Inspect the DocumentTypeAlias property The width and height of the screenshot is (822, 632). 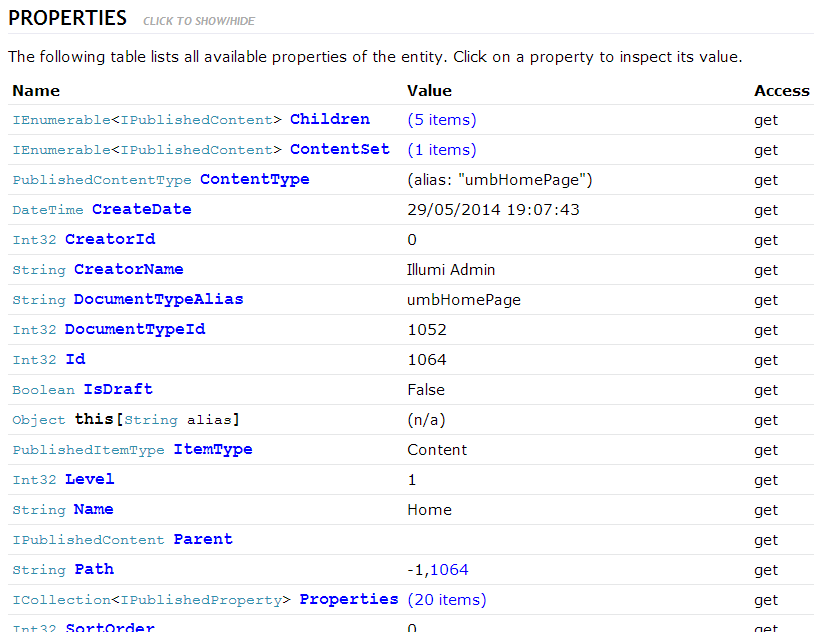tap(158, 299)
